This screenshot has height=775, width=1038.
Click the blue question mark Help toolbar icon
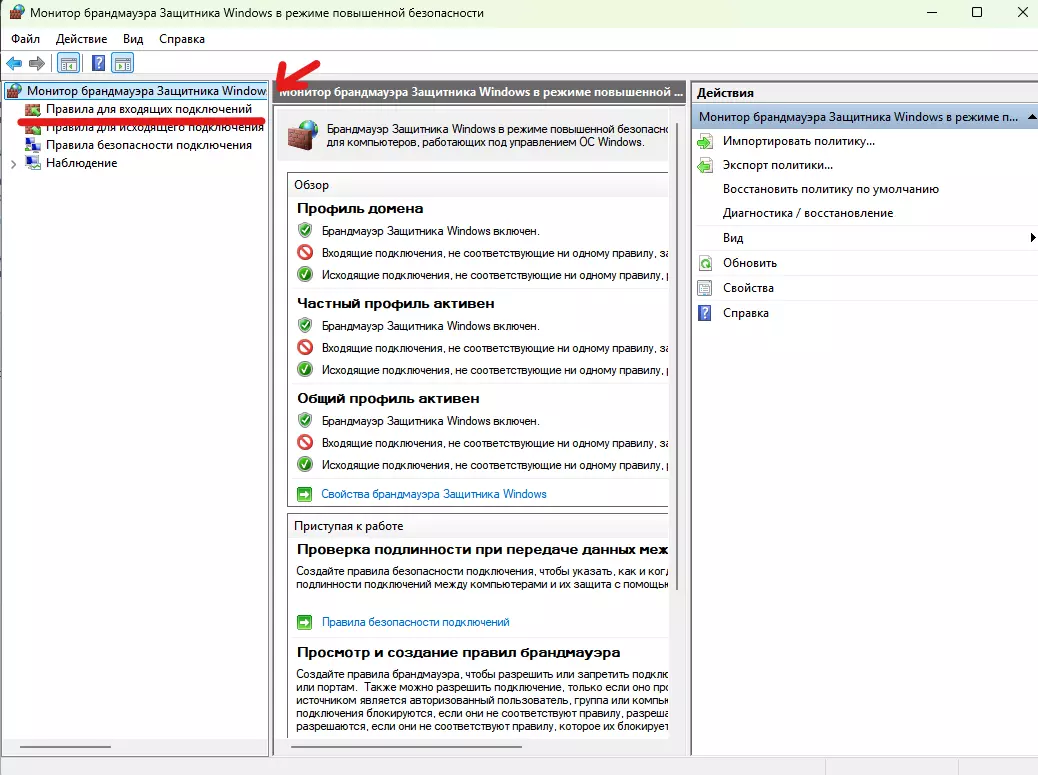coord(98,64)
